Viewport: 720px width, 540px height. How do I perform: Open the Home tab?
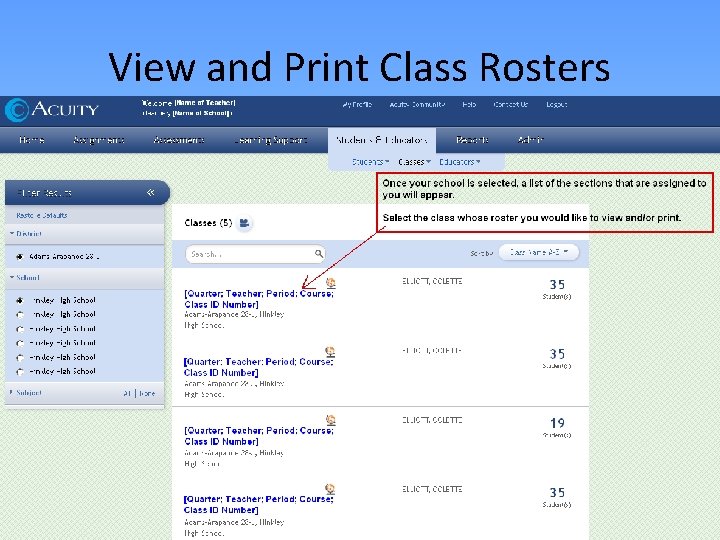[32, 140]
